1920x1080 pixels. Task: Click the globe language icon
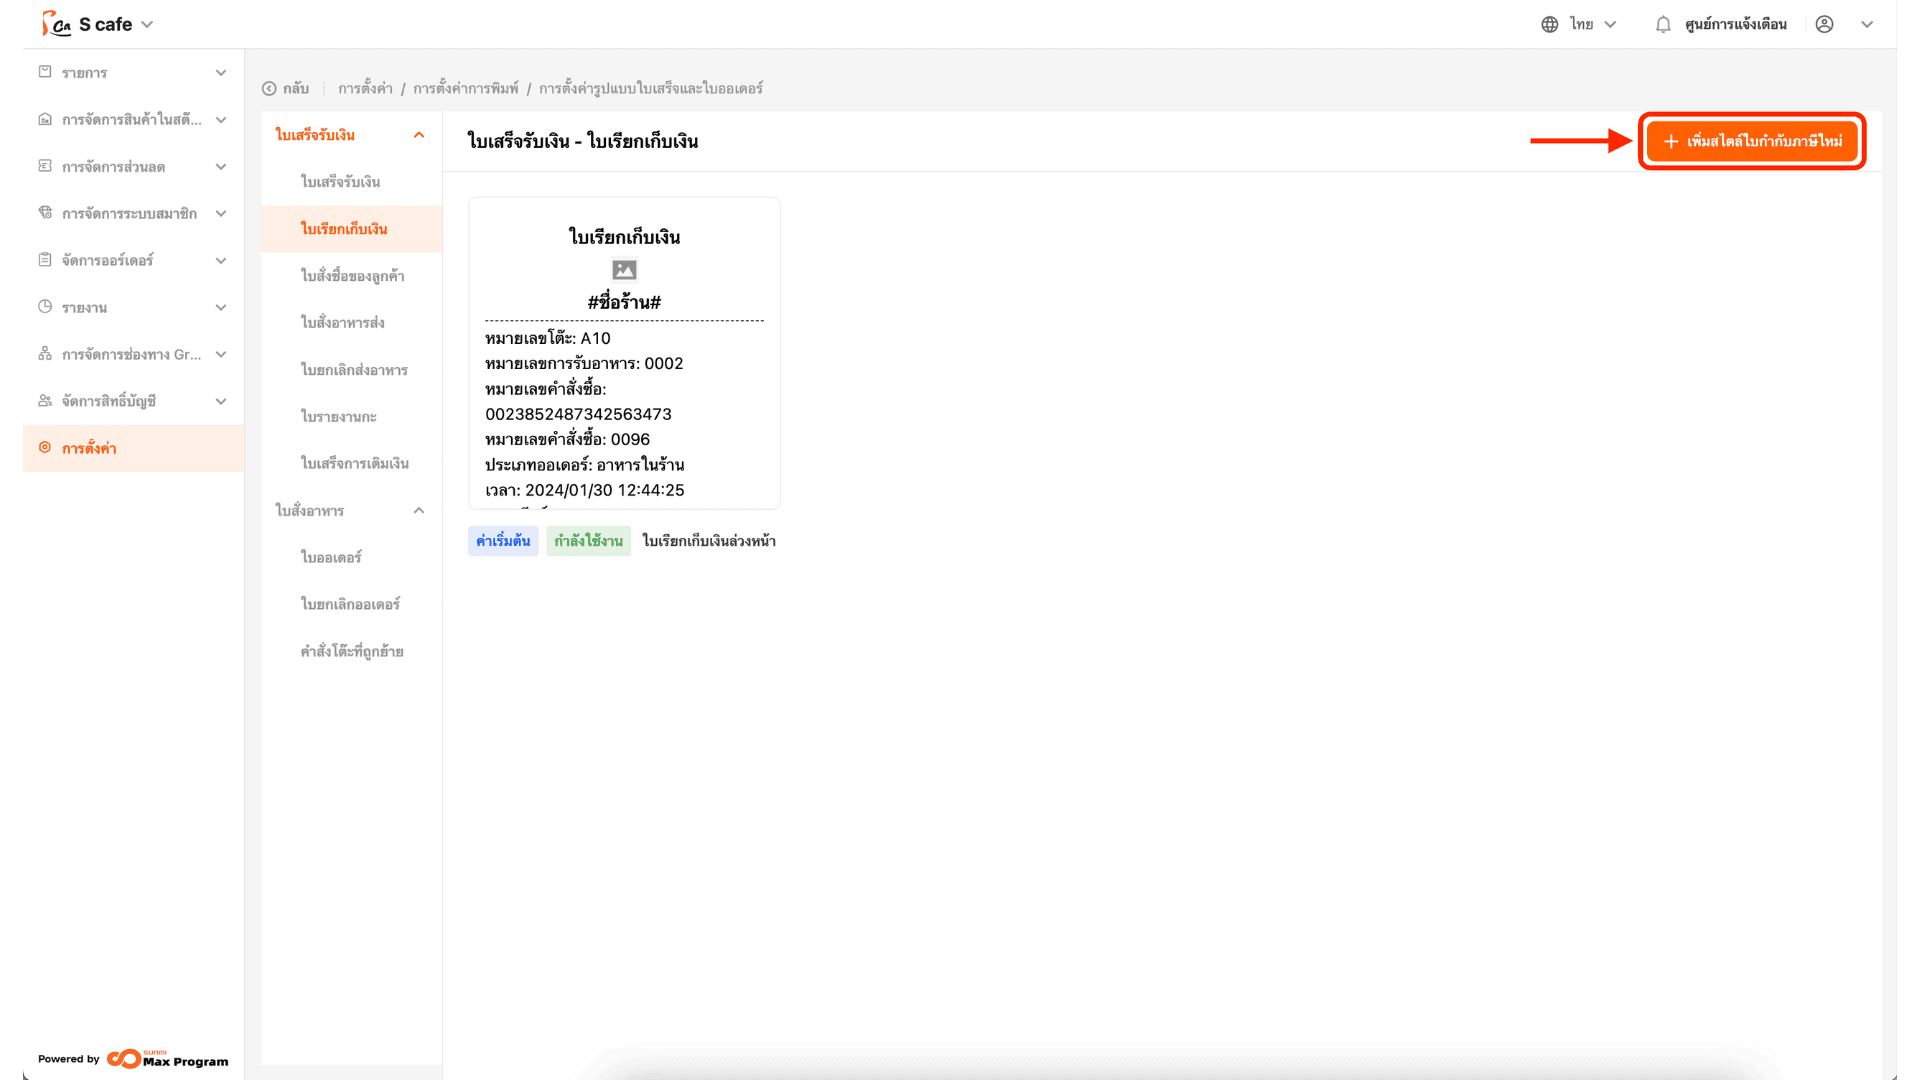pos(1549,24)
